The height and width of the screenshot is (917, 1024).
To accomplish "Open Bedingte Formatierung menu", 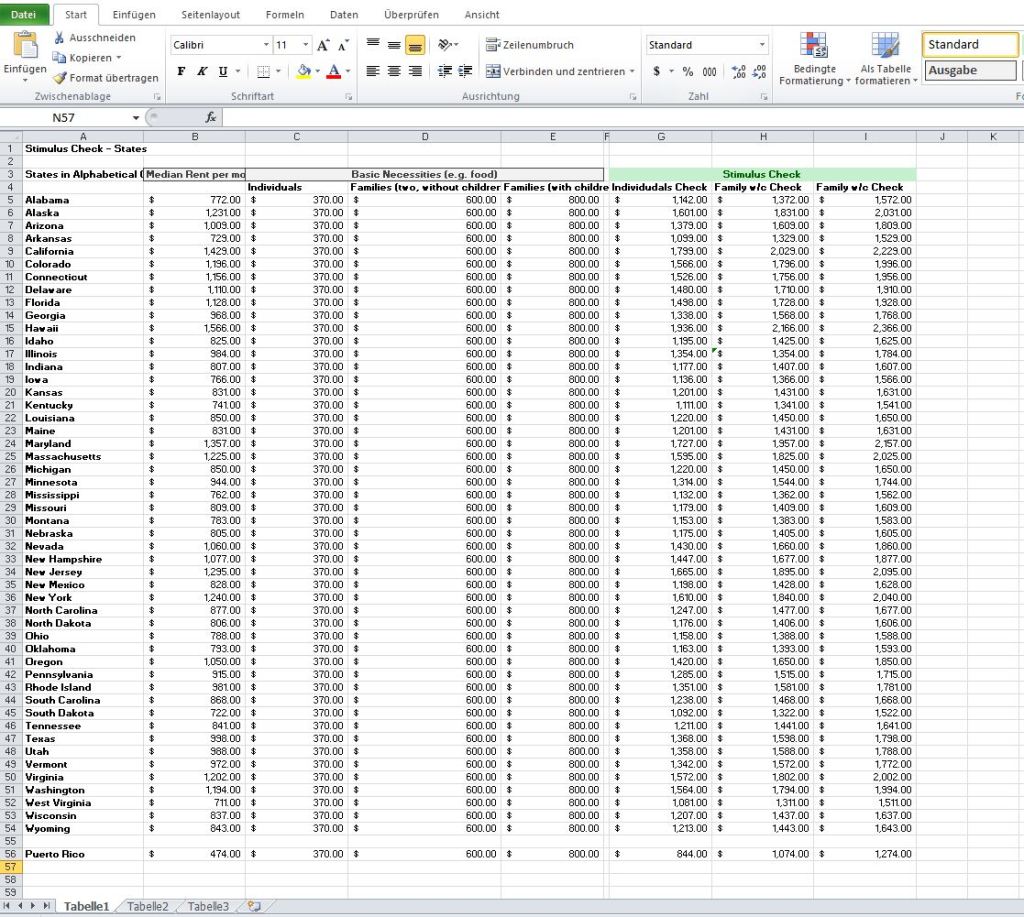I will [x=814, y=60].
